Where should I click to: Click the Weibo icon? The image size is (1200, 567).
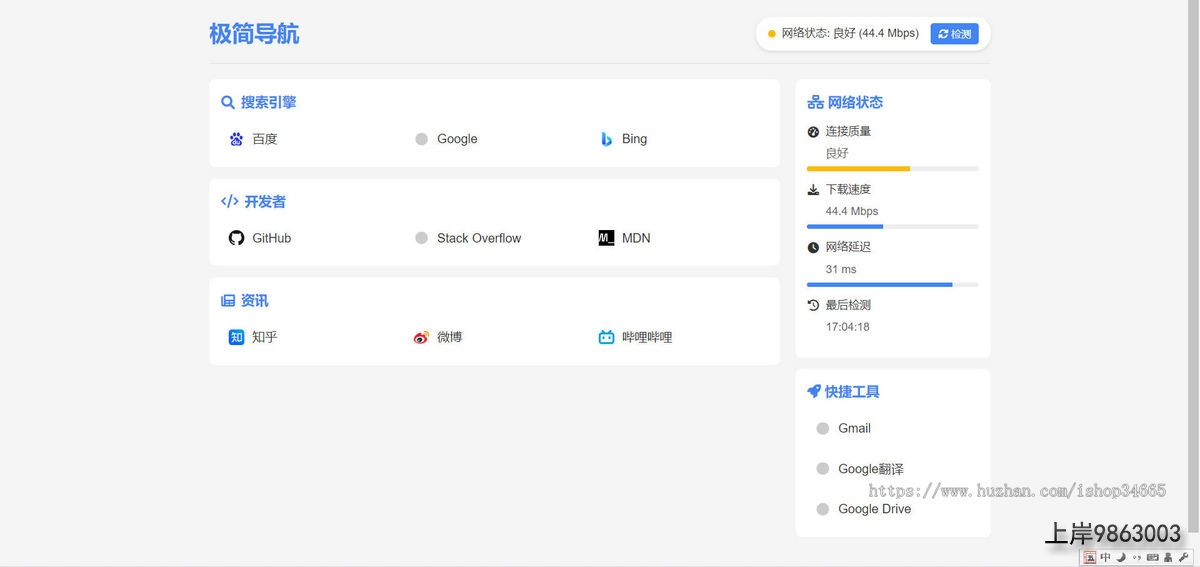tap(421, 337)
